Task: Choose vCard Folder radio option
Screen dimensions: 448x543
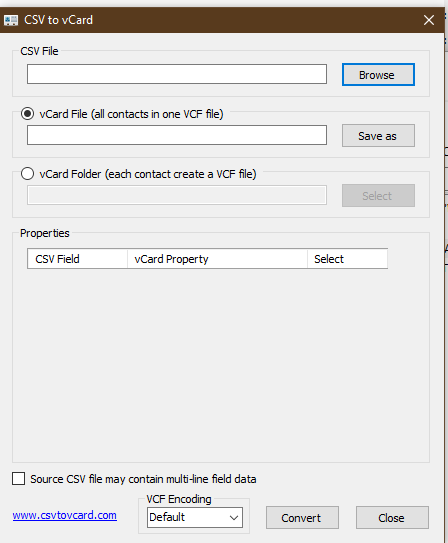Action: coord(27,173)
